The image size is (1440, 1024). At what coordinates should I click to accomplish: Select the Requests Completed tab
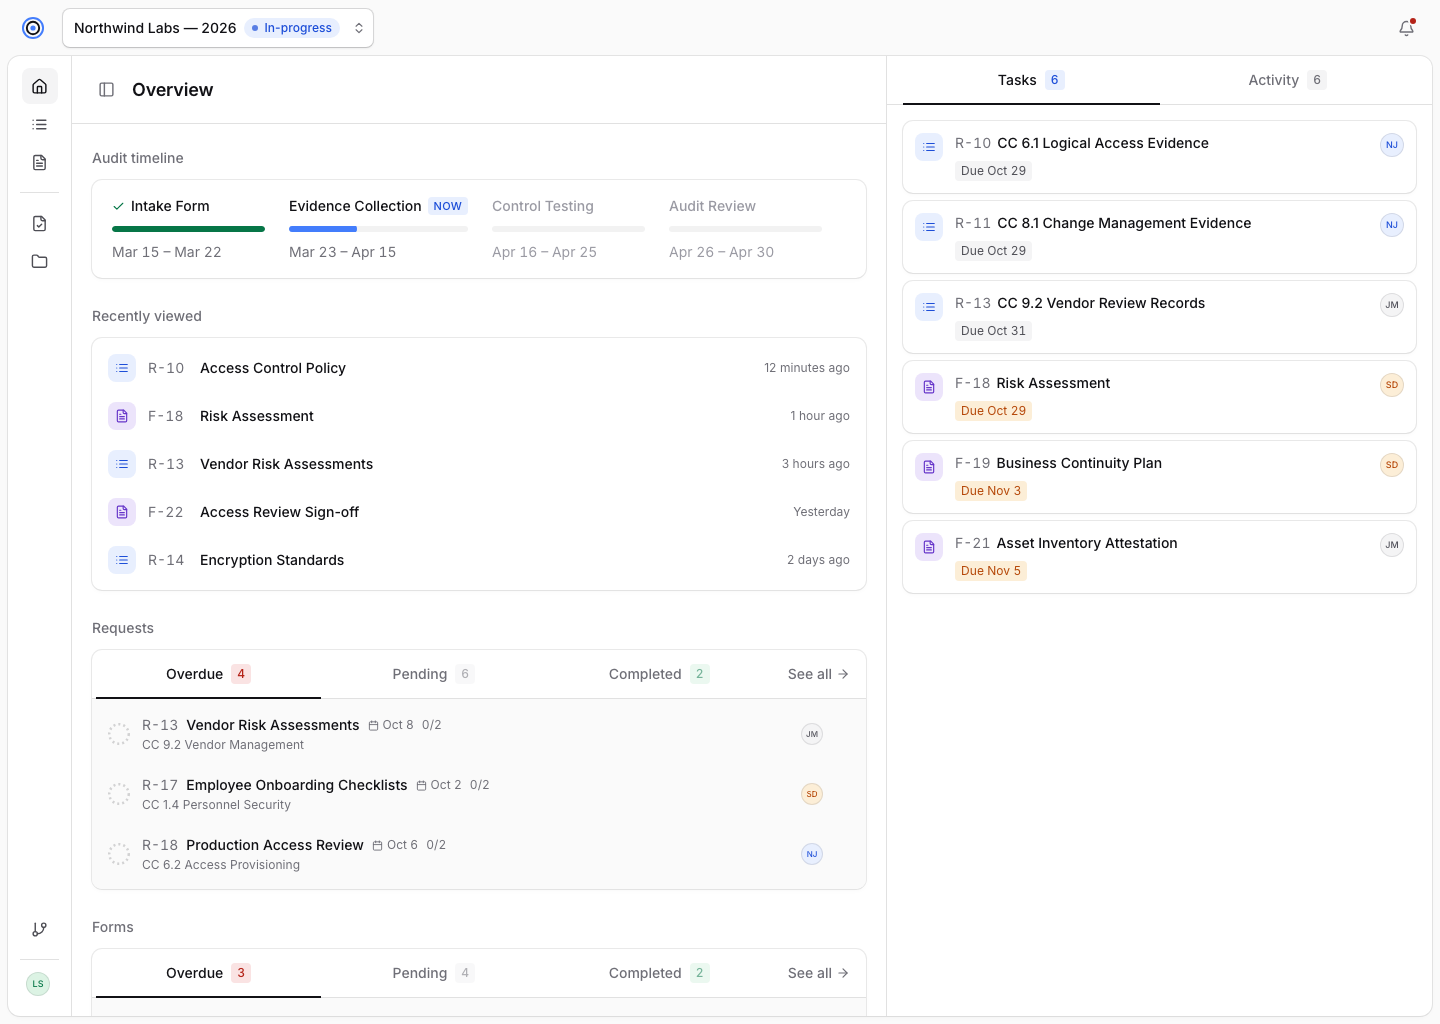(658, 674)
